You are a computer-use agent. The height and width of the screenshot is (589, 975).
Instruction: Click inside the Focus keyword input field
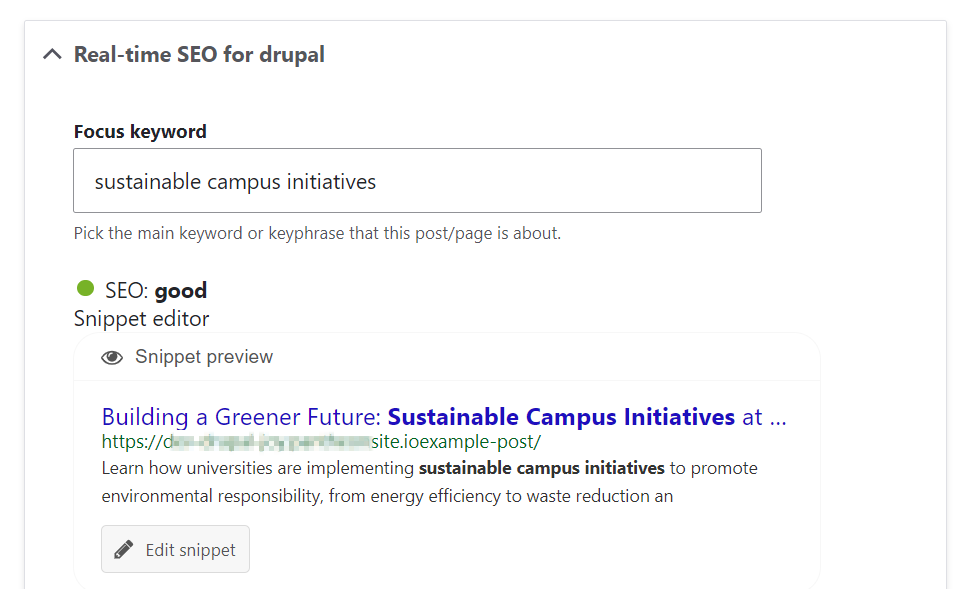[417, 181]
